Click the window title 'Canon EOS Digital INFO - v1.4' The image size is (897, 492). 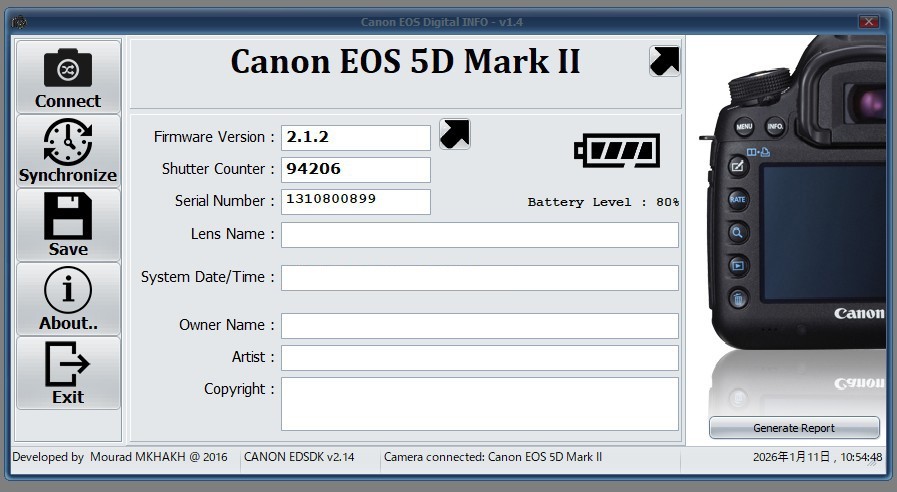pyautogui.click(x=442, y=22)
